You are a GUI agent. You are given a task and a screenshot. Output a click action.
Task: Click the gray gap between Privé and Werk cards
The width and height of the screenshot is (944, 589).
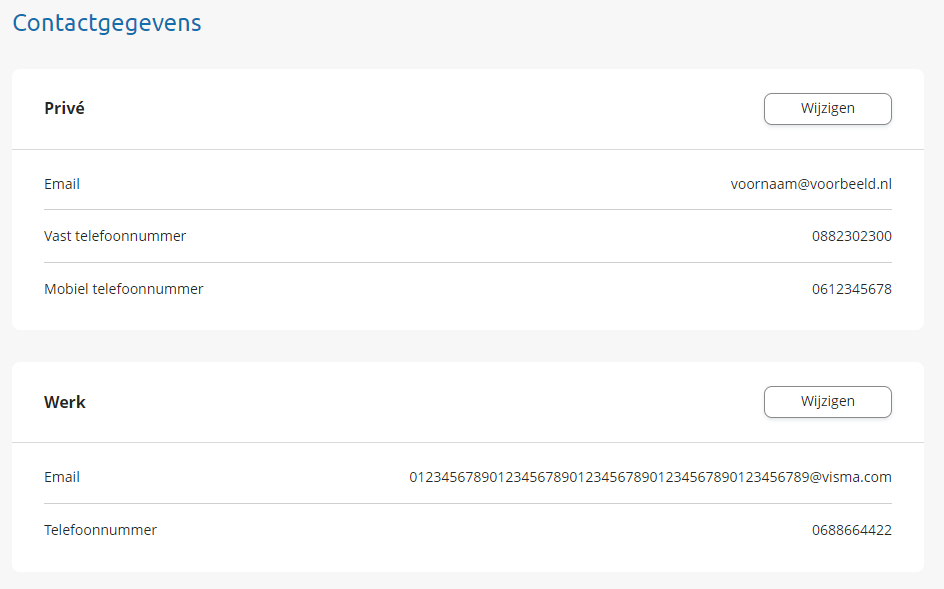click(468, 346)
